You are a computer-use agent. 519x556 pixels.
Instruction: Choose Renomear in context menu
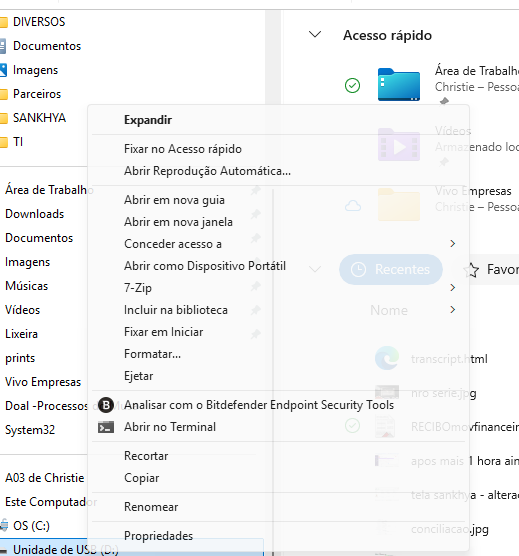[151, 507]
